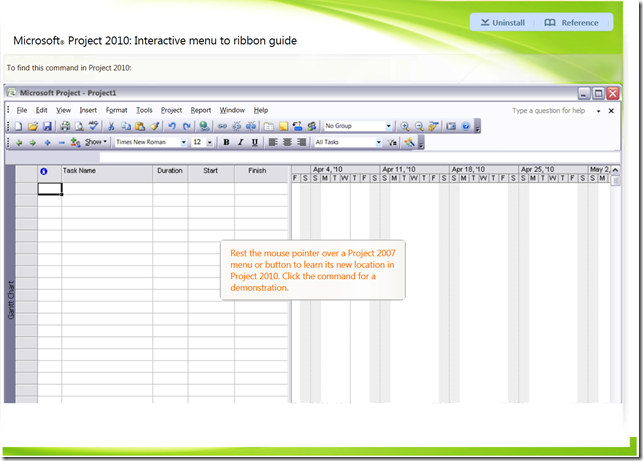
Task: Click the Print icon
Action: pos(65,126)
